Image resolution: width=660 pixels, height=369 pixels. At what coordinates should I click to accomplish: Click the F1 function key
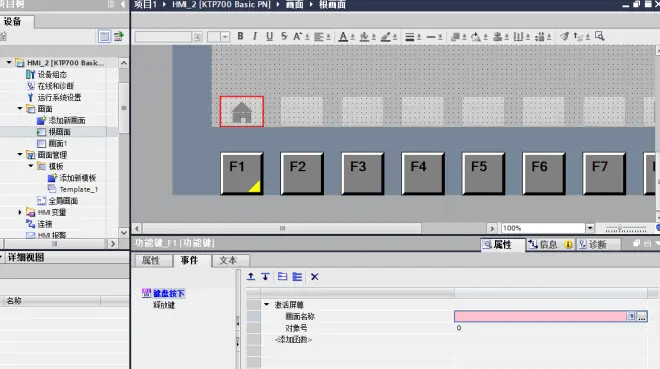pyautogui.click(x=242, y=173)
